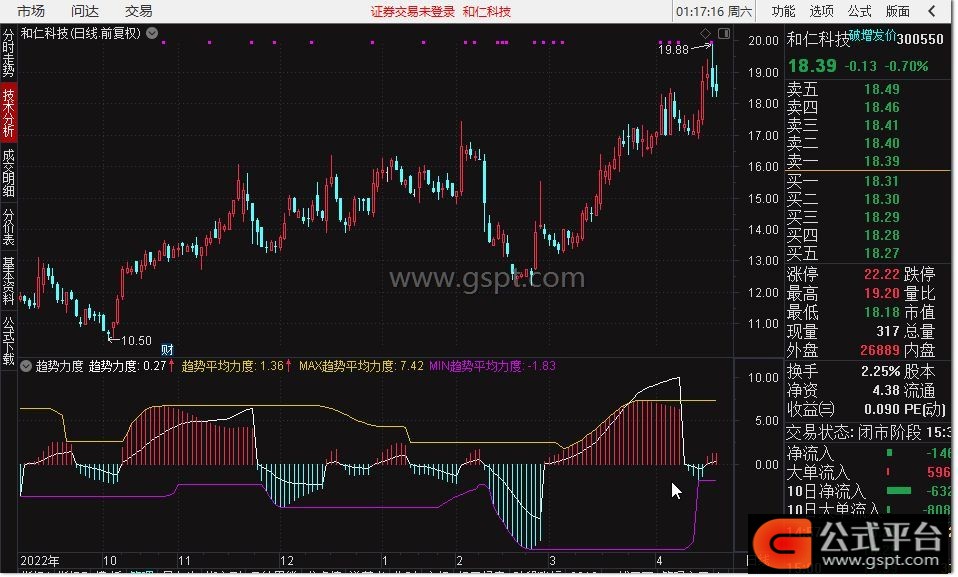Click the 破增发价 tag in quote panel

872,35
